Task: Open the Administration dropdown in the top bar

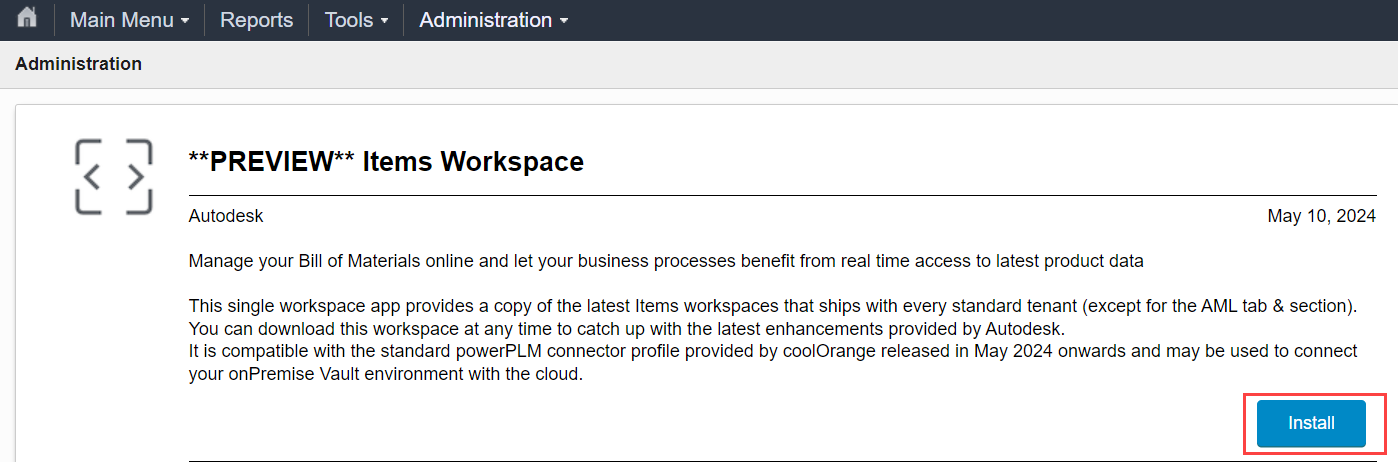Action: click(493, 20)
